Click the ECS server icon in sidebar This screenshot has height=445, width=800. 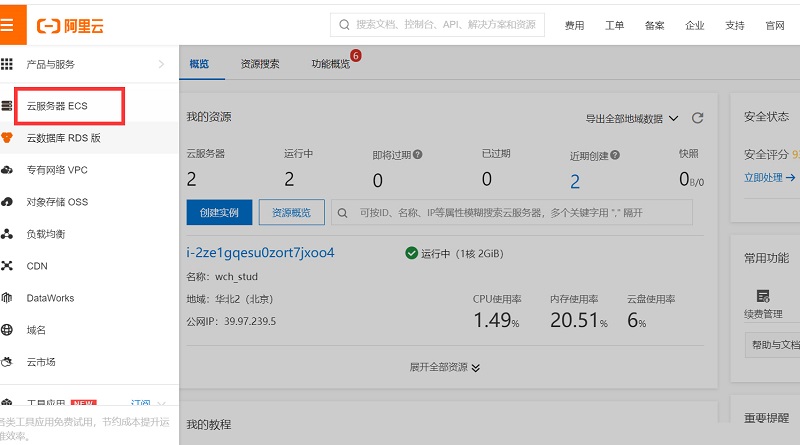[x=7, y=106]
